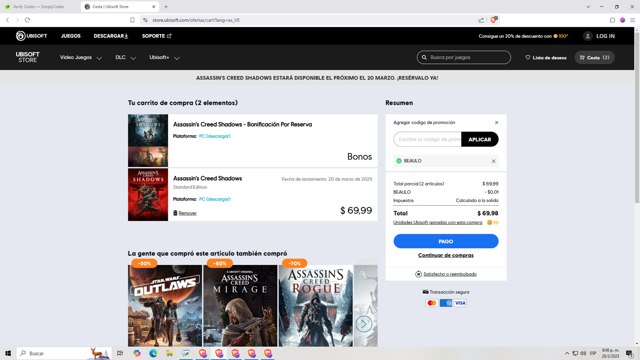The height and width of the screenshot is (360, 640).
Task: Open the Ubisoft Store logo link
Action: tap(27, 57)
